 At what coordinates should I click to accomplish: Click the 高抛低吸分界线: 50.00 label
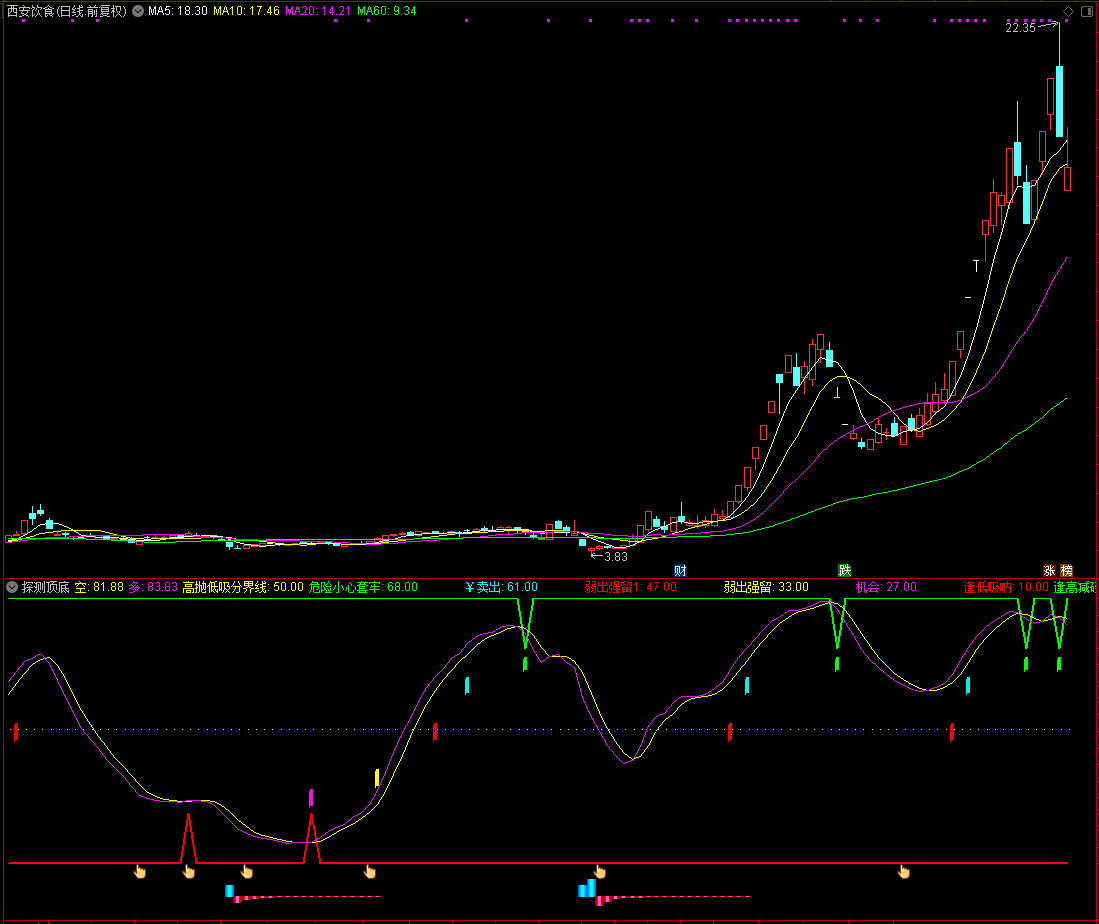(x=243, y=587)
